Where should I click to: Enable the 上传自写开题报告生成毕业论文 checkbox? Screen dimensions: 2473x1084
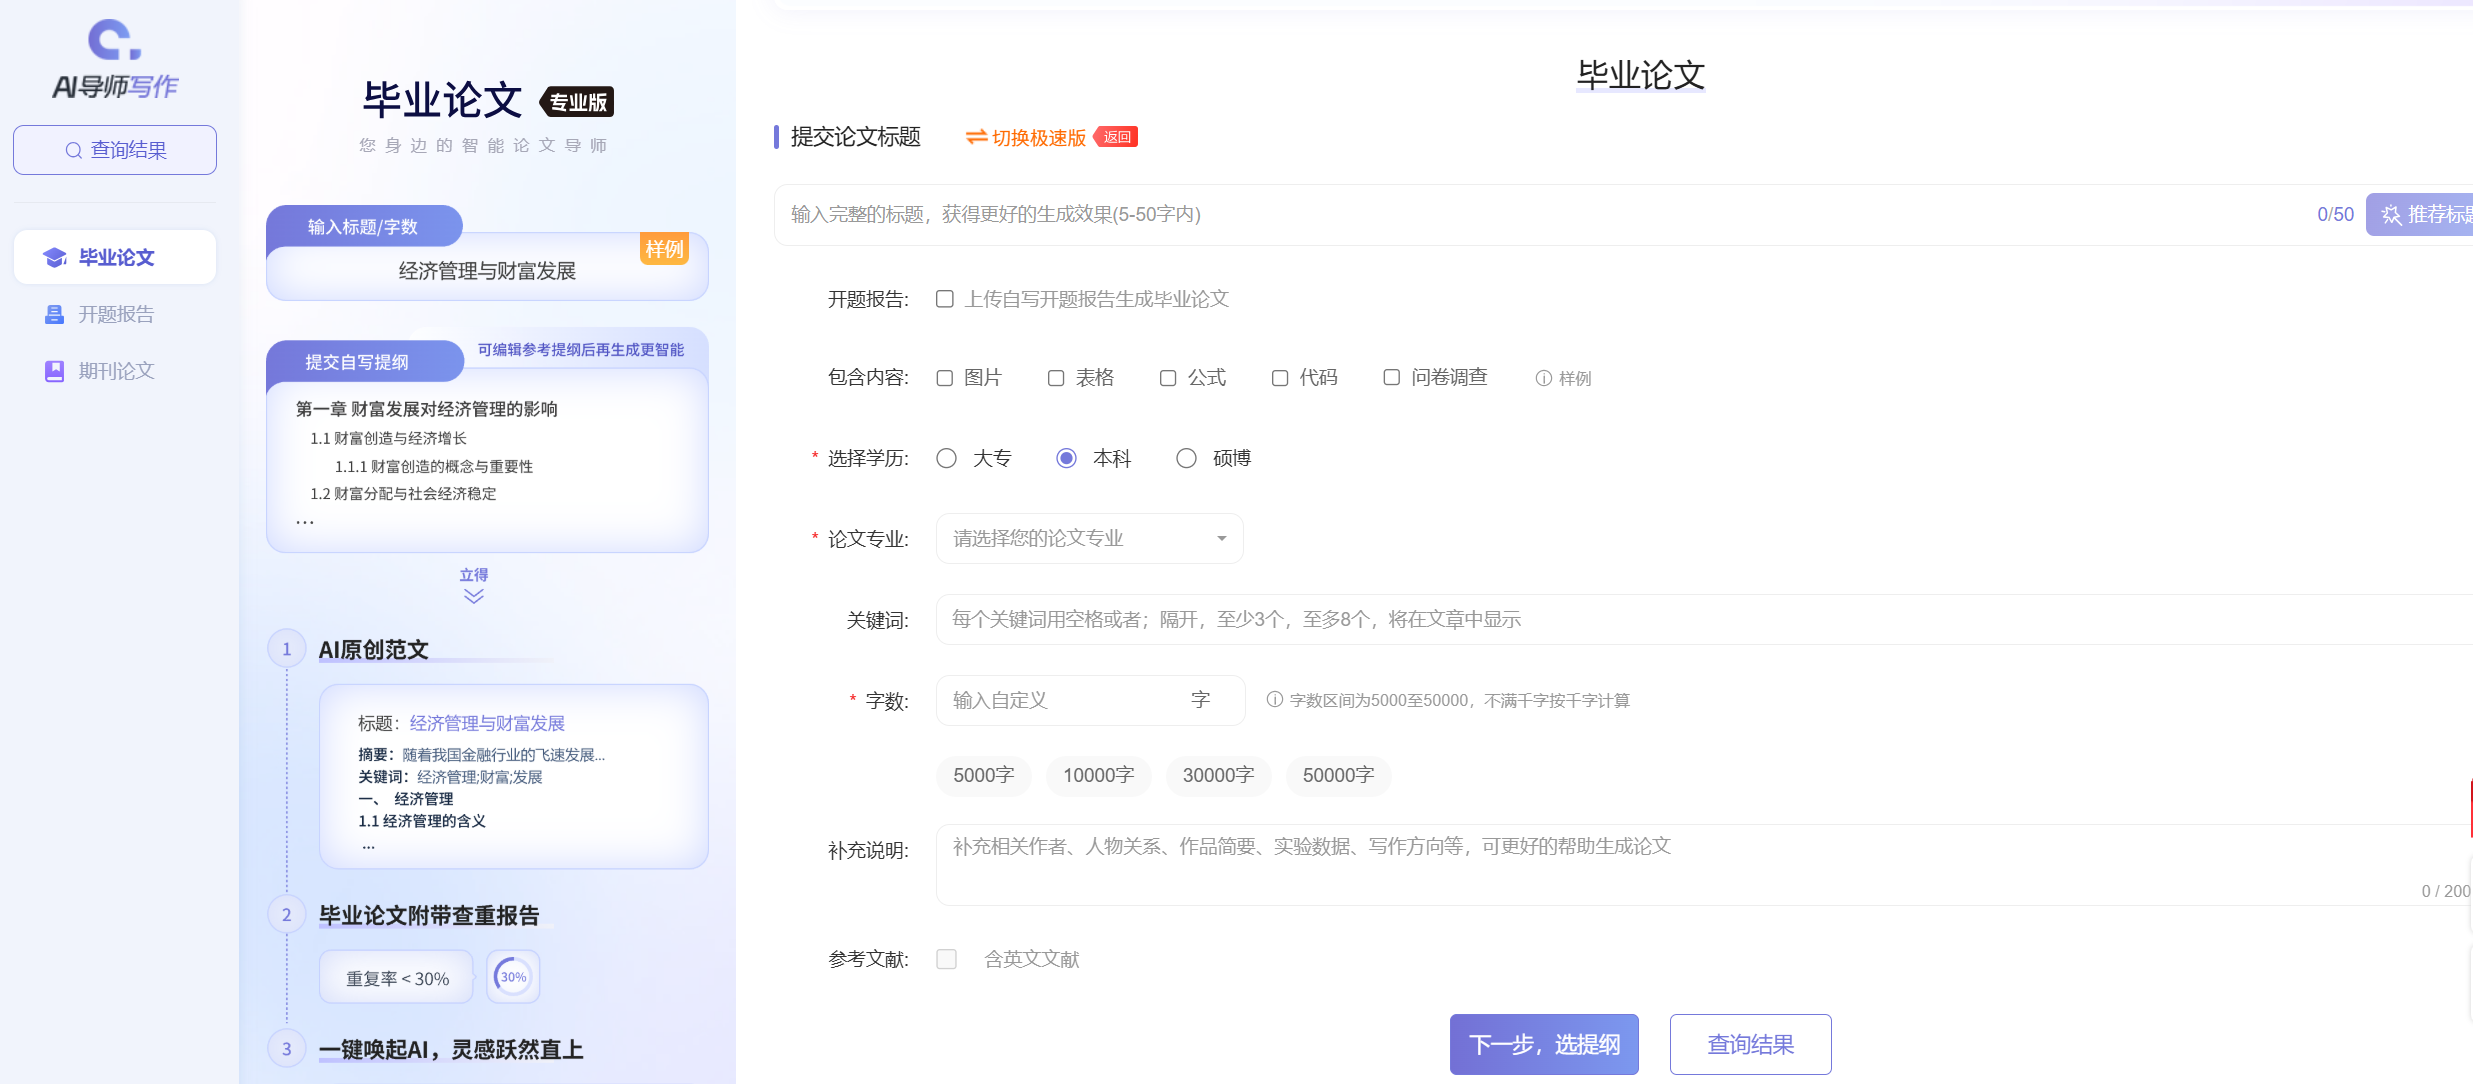click(x=945, y=298)
